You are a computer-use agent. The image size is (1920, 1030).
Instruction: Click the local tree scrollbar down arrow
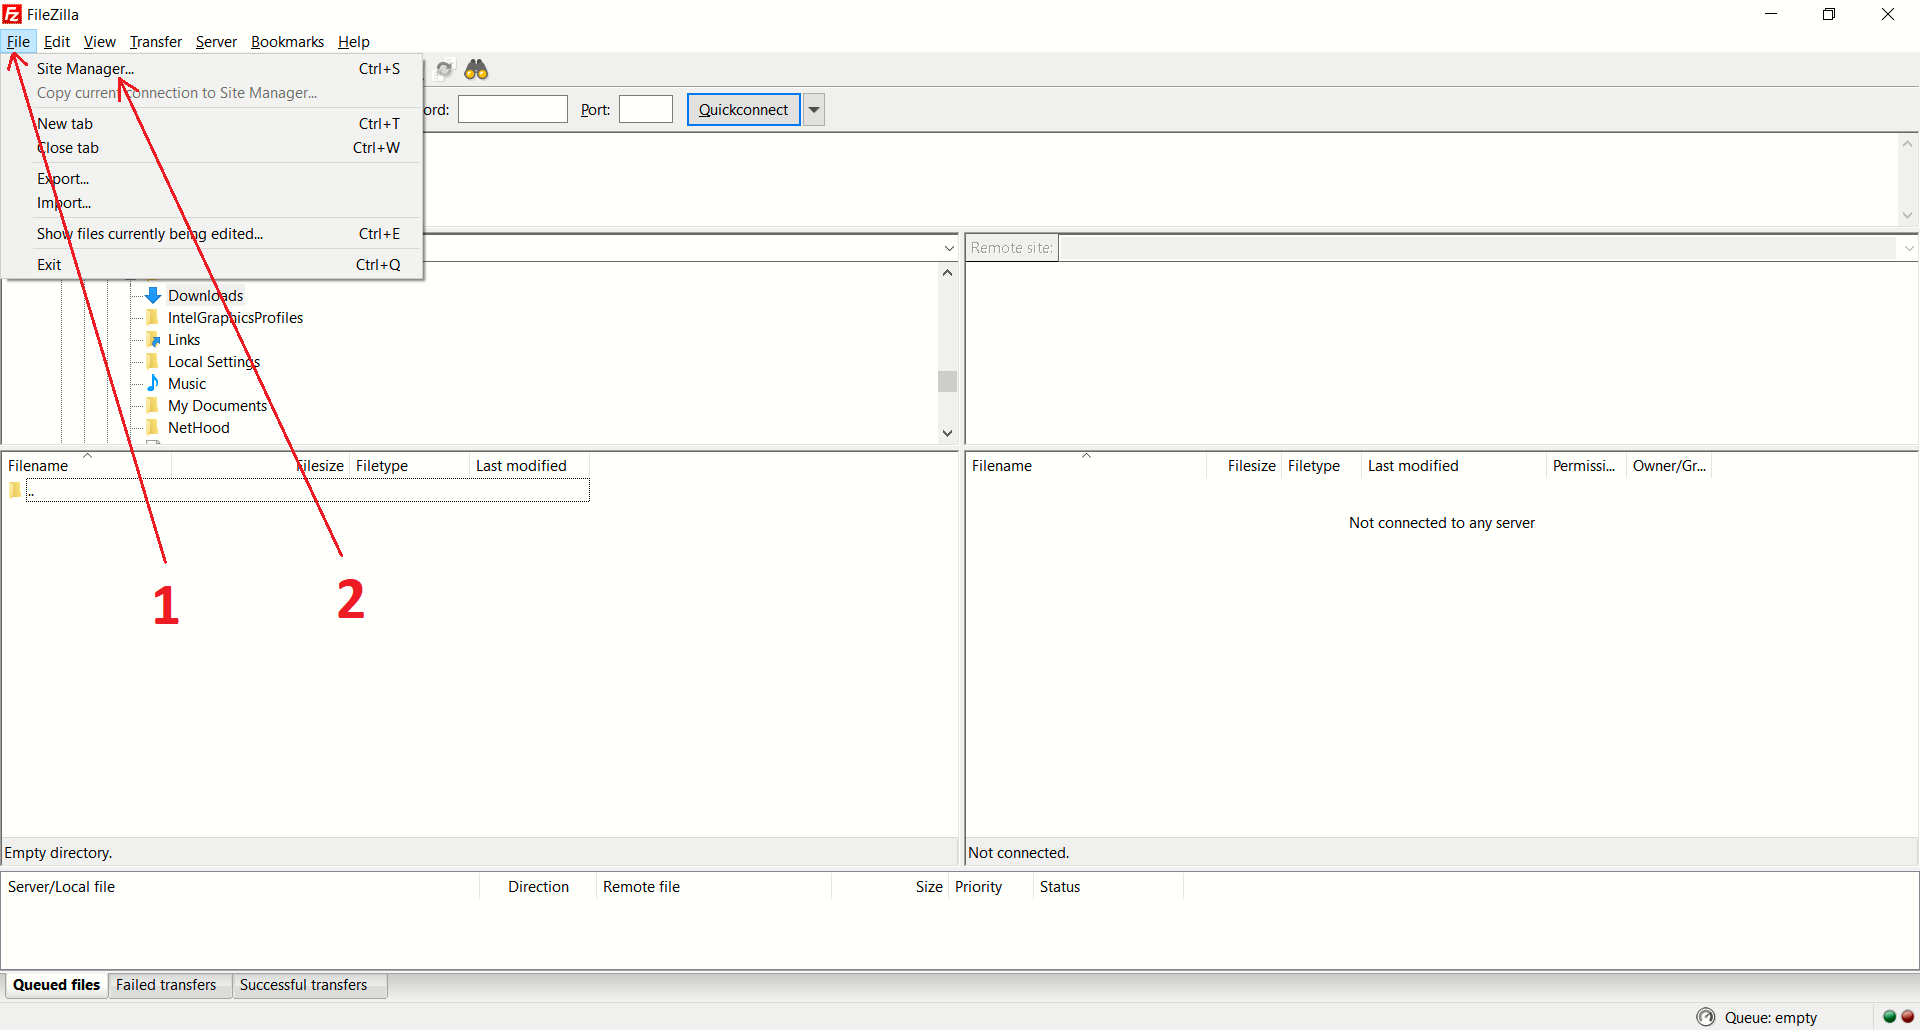point(947,433)
